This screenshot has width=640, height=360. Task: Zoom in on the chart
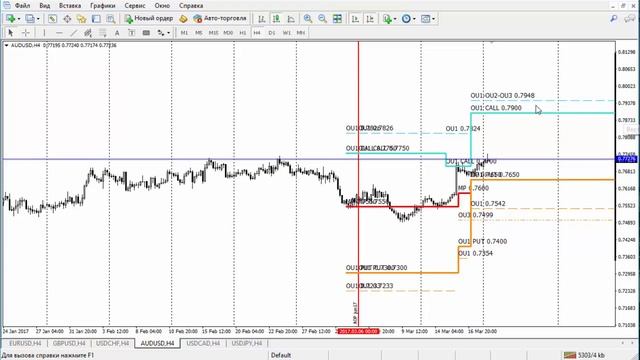click(x=308, y=18)
